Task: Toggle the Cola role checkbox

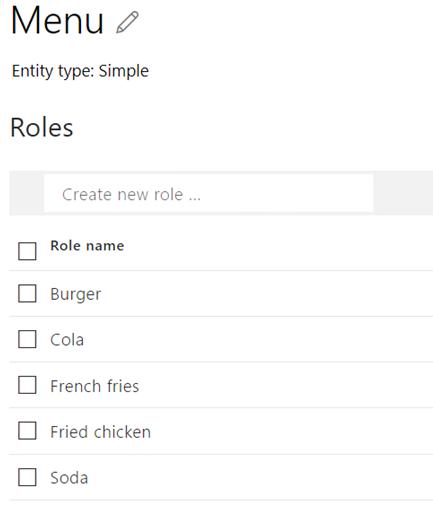Action: pyautogui.click(x=27, y=339)
